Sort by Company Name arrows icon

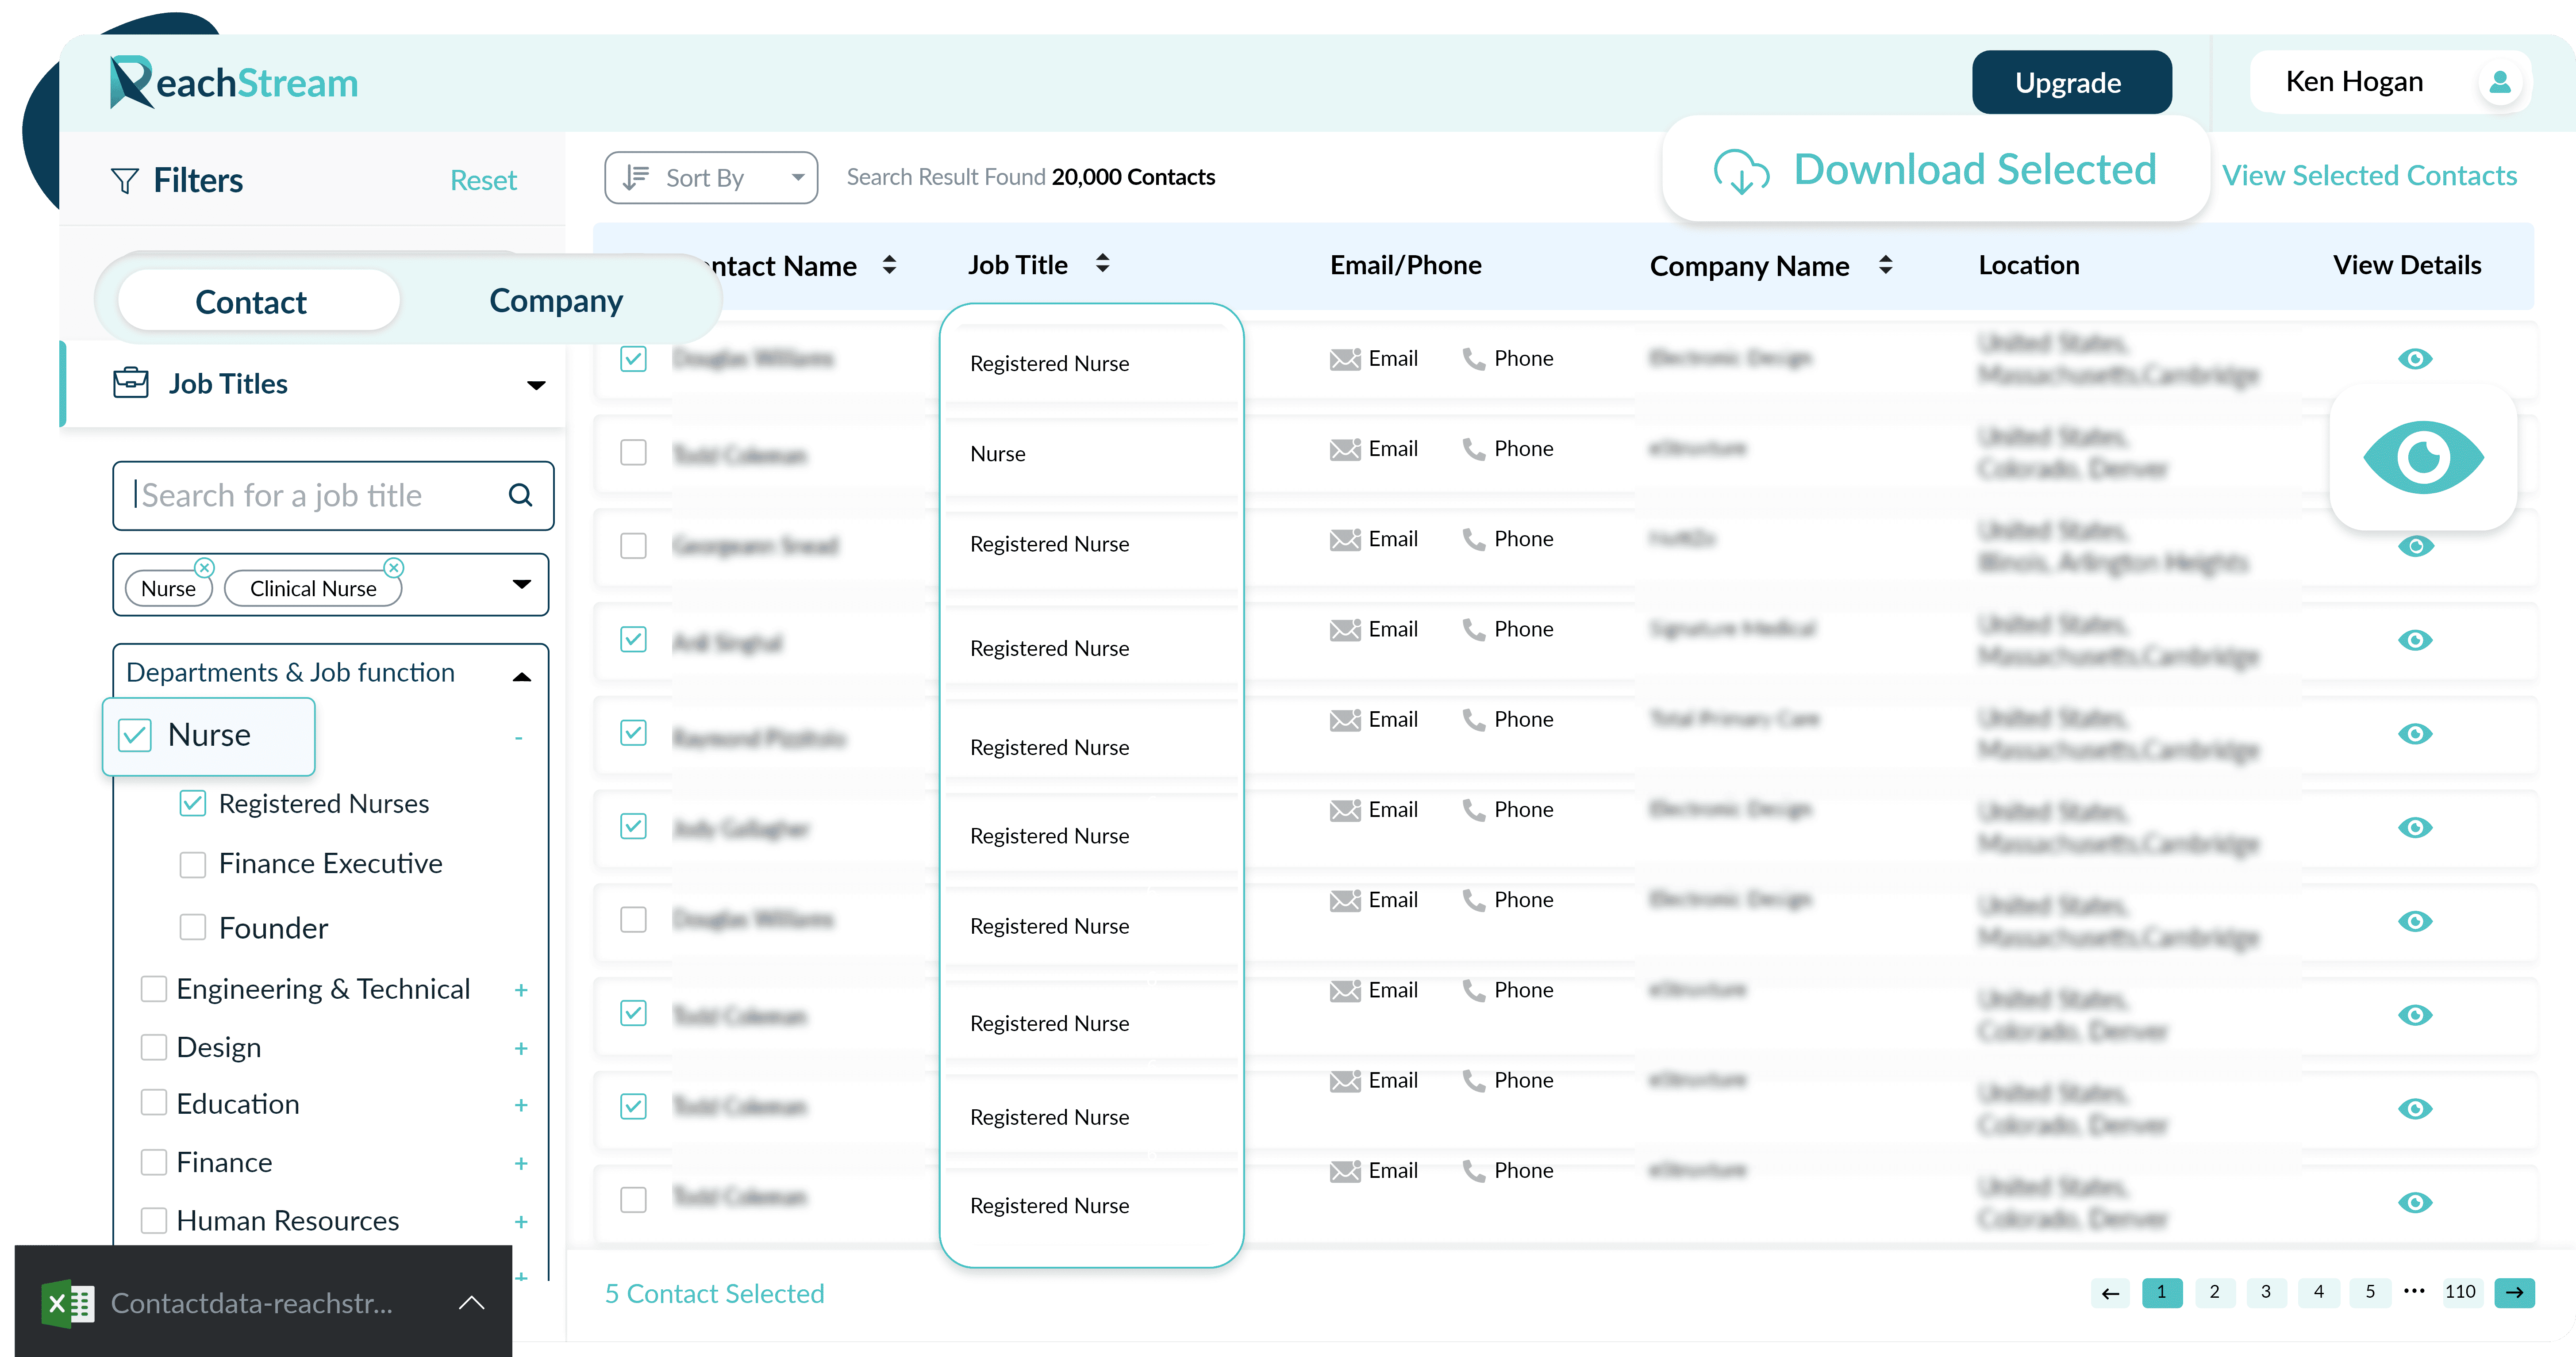pyautogui.click(x=1885, y=265)
